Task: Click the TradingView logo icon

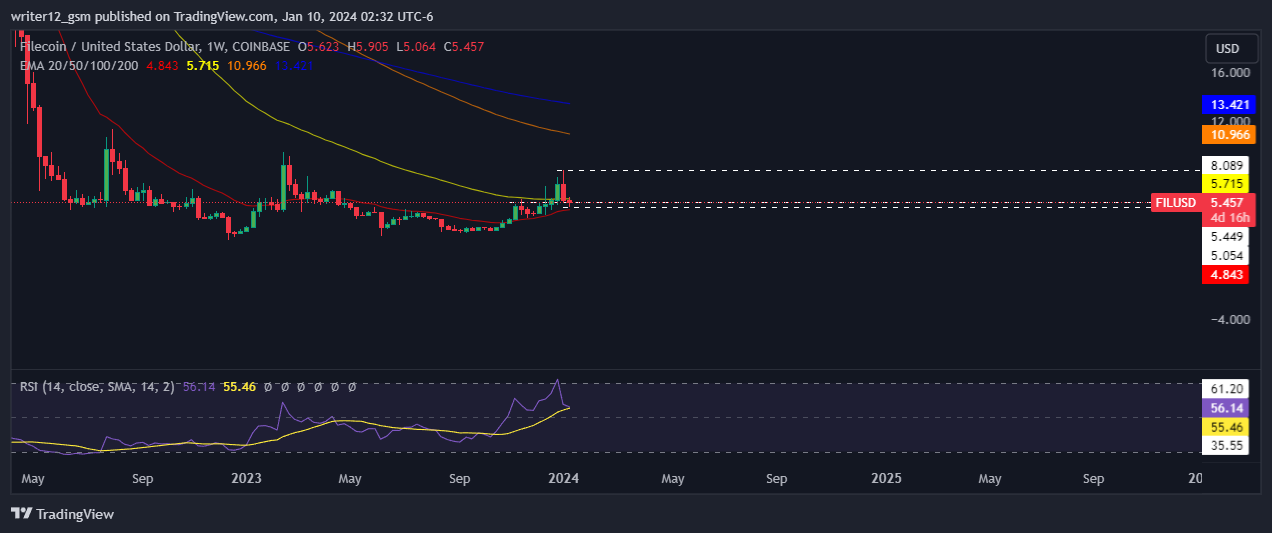Action: point(21,514)
